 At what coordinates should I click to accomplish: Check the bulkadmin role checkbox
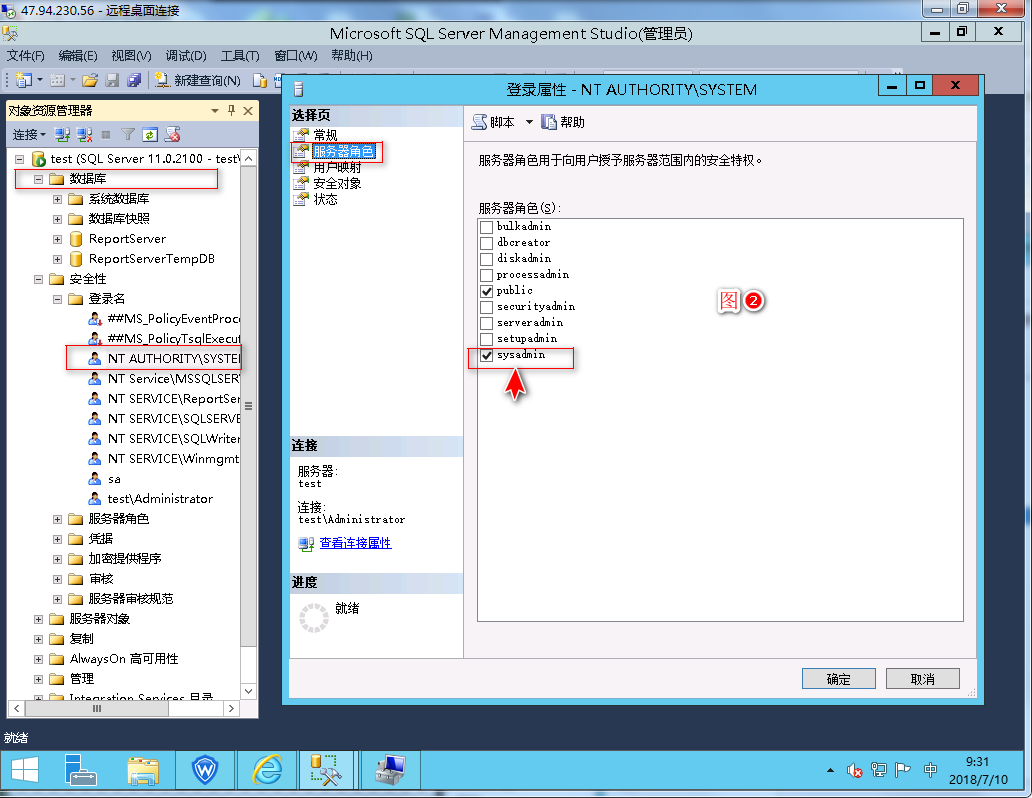pyautogui.click(x=486, y=227)
